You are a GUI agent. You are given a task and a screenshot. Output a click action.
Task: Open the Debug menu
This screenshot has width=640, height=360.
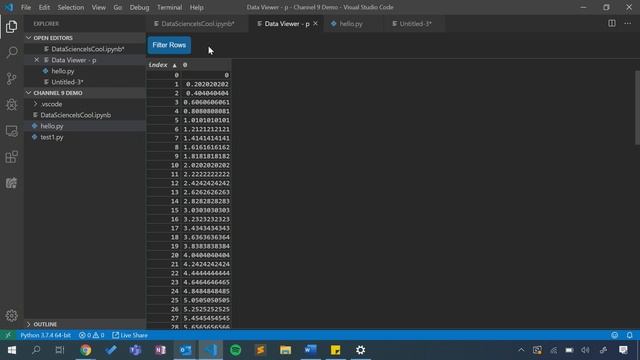tap(139, 7)
